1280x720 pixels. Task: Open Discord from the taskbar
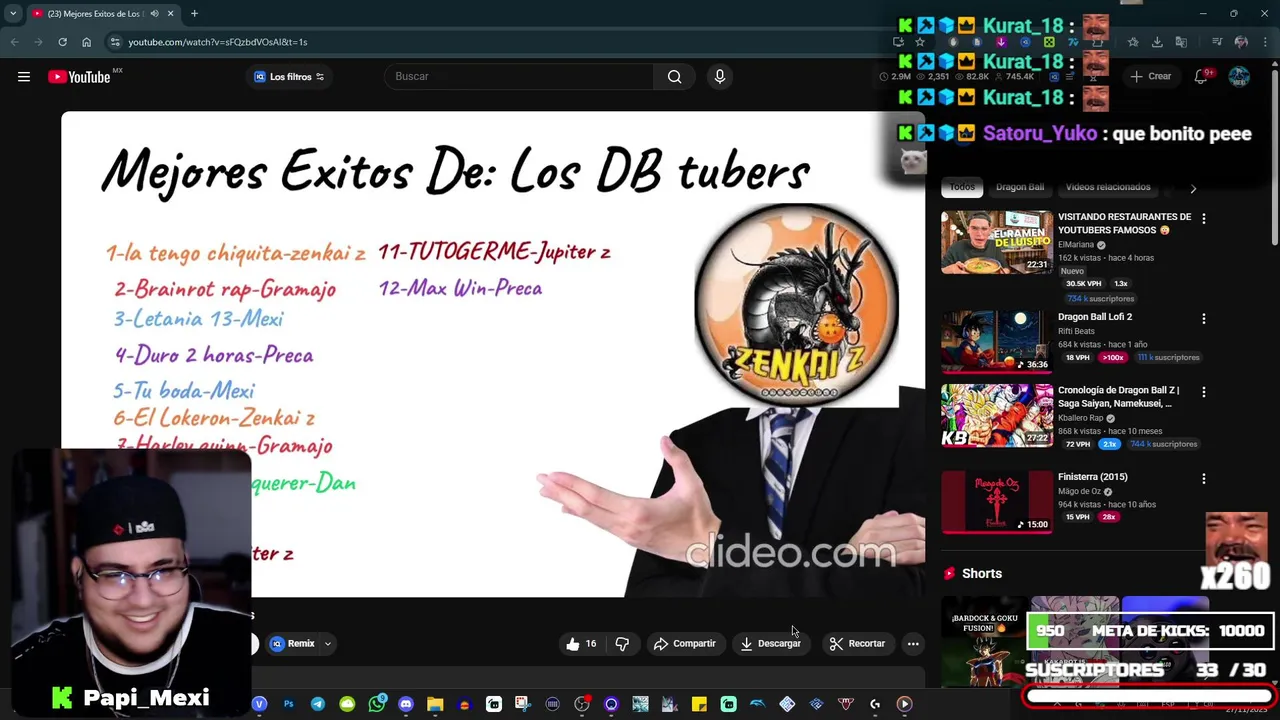(x=406, y=704)
